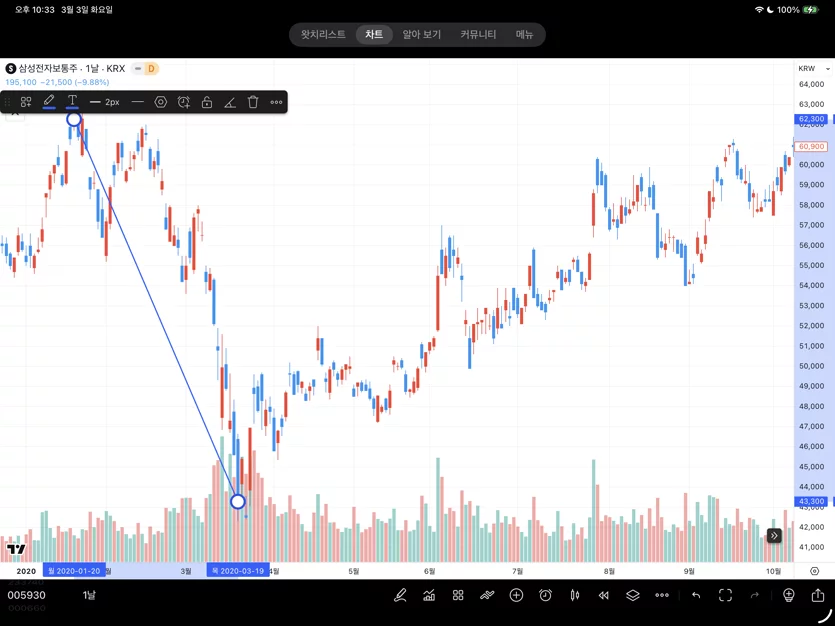The width and height of the screenshot is (835, 626).
Task: Open drawing settings hexagon icon
Action: pos(161,102)
